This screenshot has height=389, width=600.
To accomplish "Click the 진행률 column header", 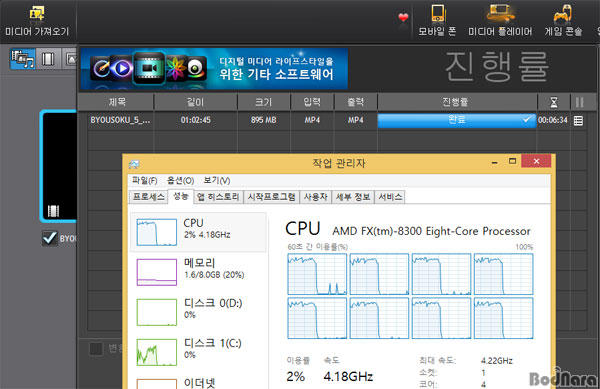I will pos(457,102).
